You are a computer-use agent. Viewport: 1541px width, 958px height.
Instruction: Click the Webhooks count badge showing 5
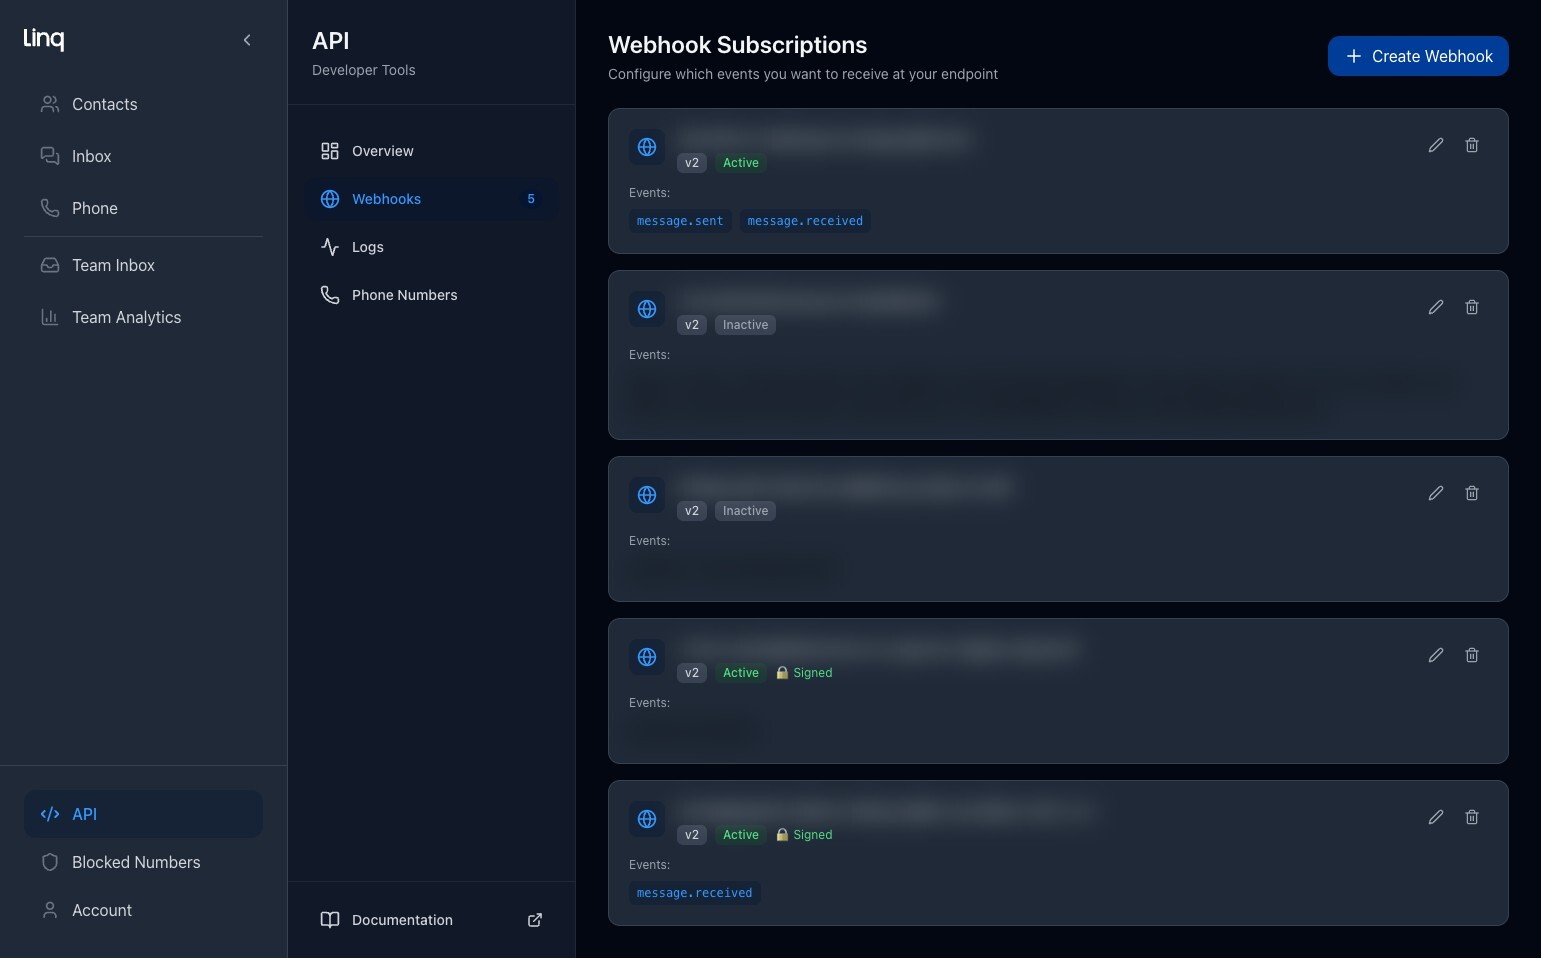[x=531, y=199]
